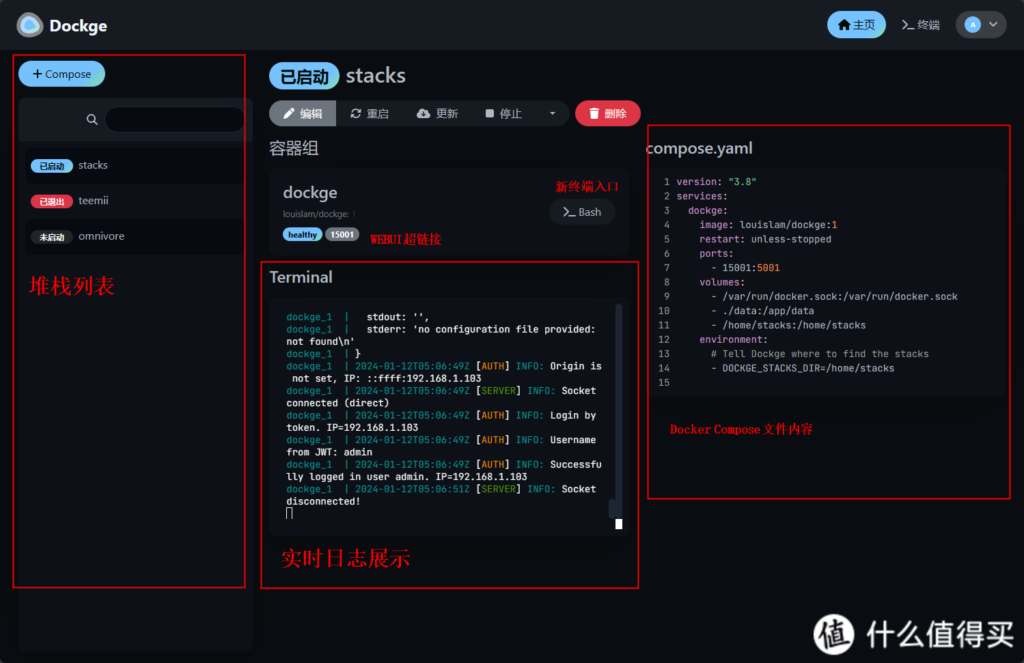The image size is (1024, 663).
Task: Click the search magnifier icon in sidebar
Action: click(x=92, y=120)
